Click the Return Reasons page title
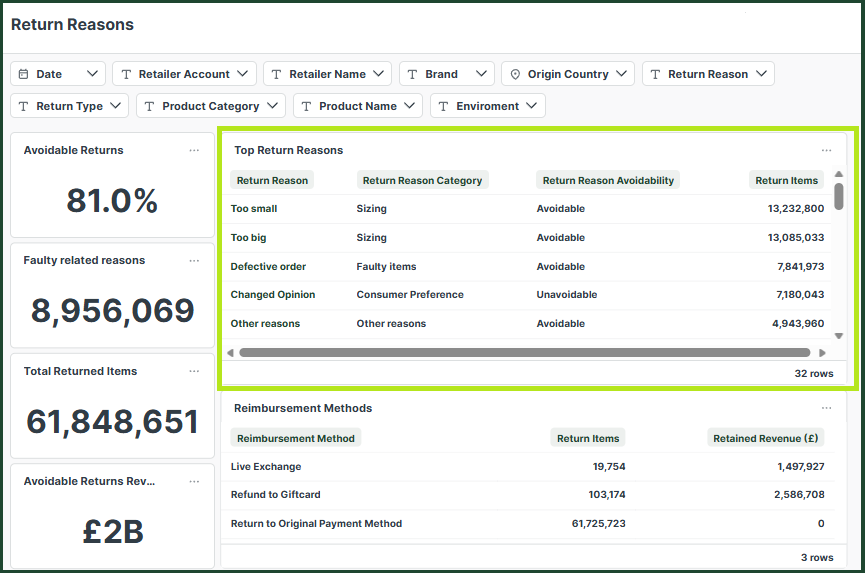The width and height of the screenshot is (865, 573). [72, 25]
